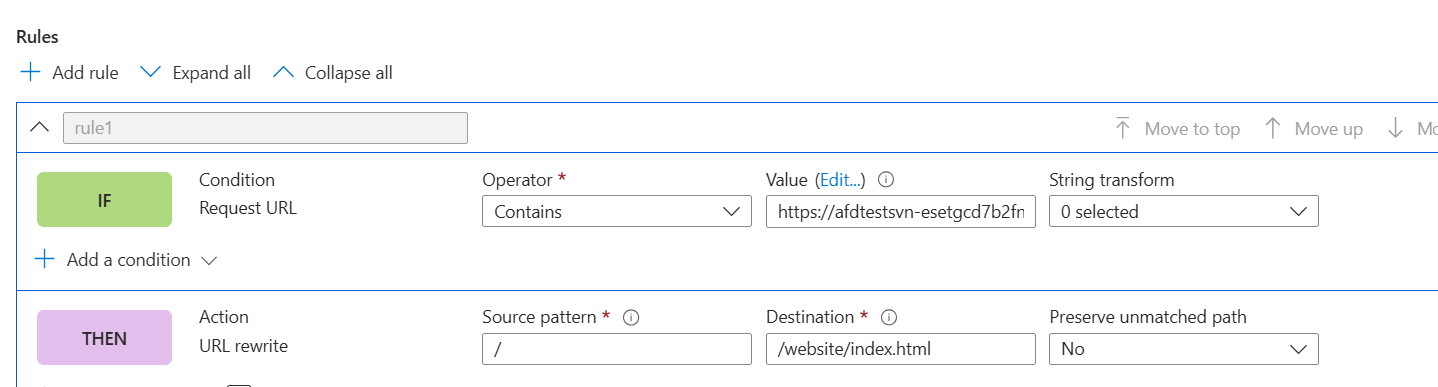Click the Value field with afdtestsvn URL
The image size is (1438, 387).
900,211
